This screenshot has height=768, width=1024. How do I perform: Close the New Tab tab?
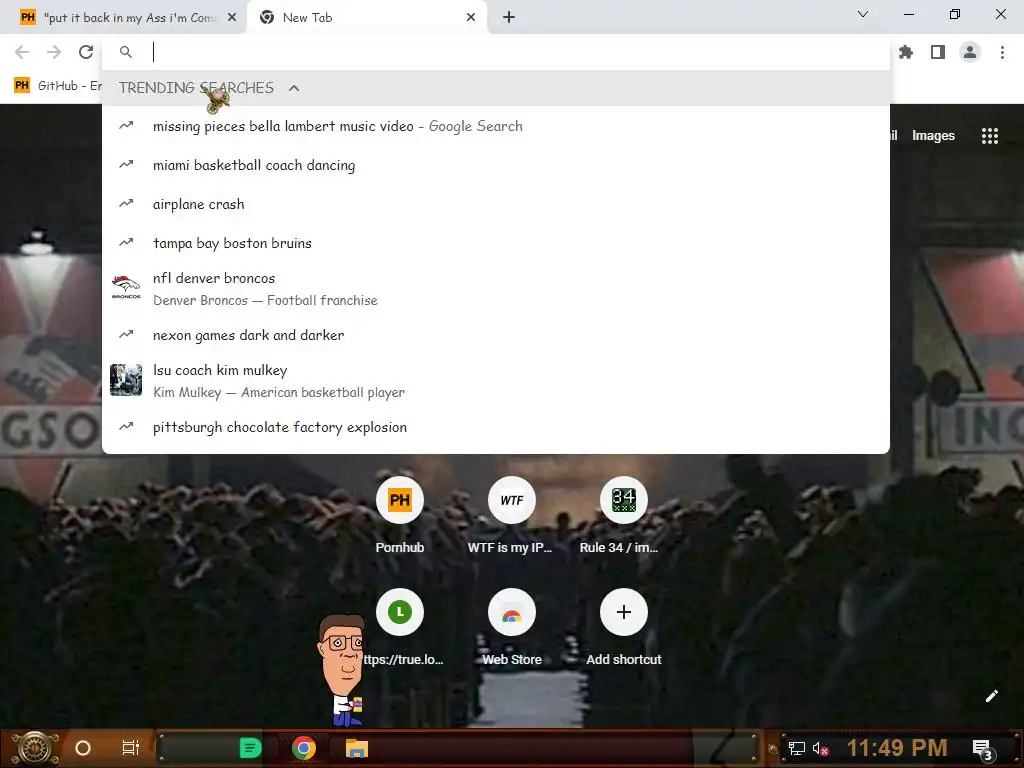click(471, 18)
